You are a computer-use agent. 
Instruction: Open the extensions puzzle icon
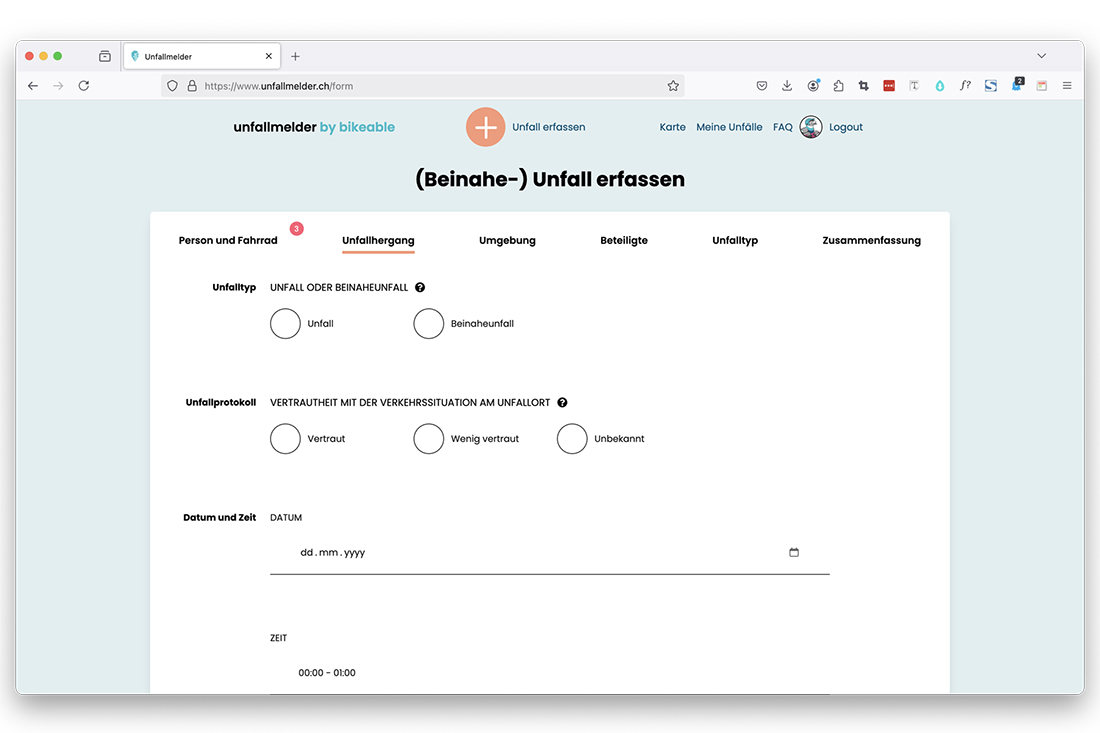pos(838,86)
